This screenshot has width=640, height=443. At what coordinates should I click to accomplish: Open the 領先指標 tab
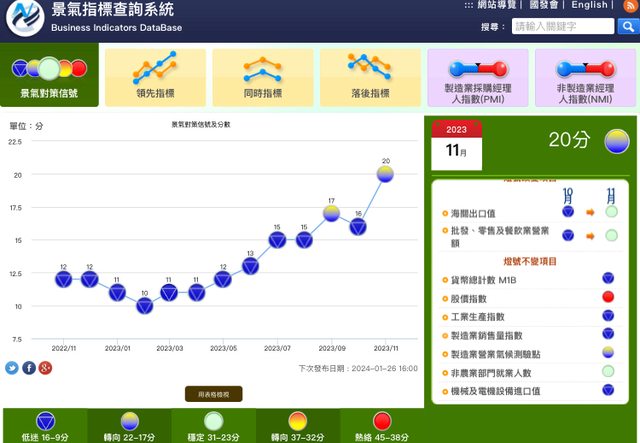(x=155, y=77)
